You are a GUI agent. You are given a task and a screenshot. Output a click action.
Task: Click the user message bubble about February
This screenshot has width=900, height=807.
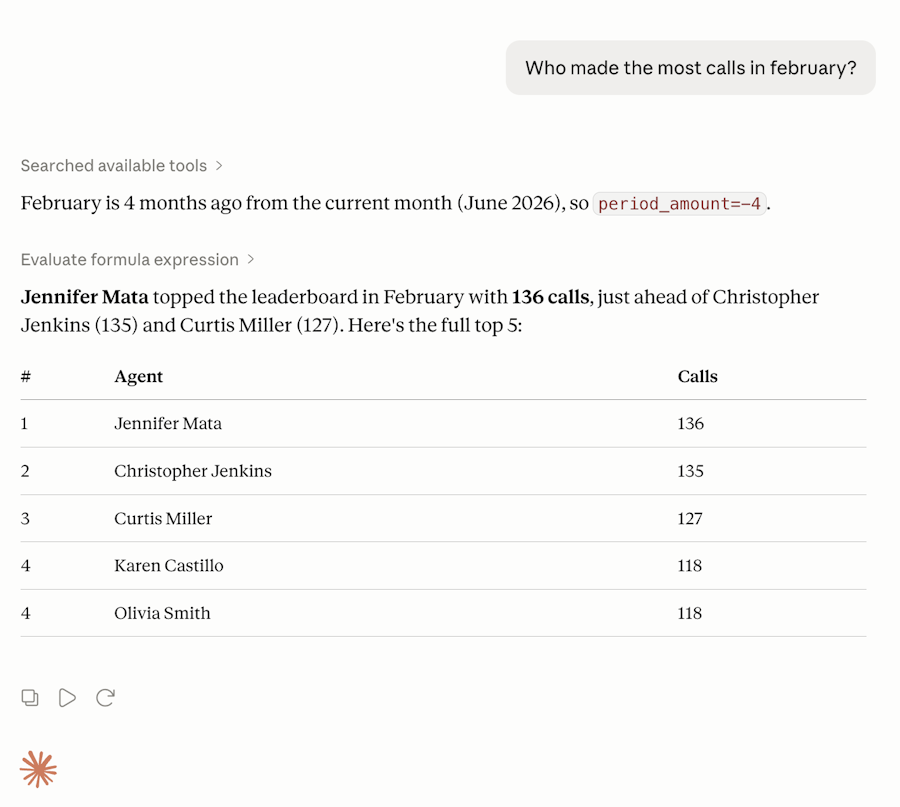pos(690,68)
